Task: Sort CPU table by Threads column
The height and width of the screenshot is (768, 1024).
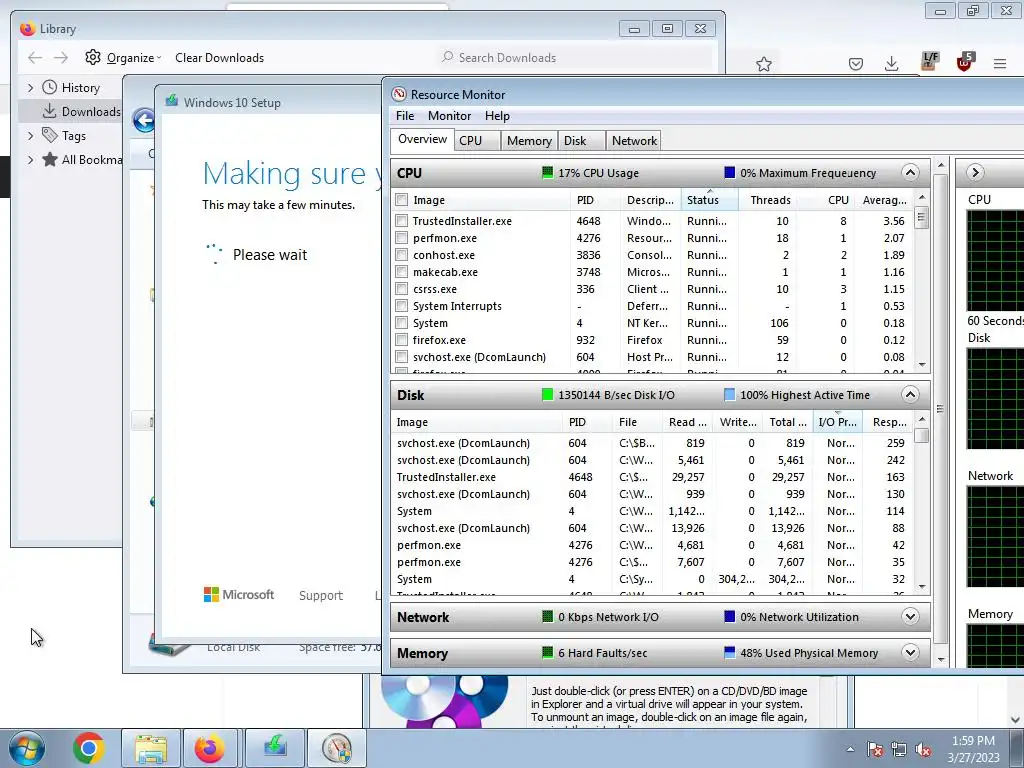Action: click(770, 200)
